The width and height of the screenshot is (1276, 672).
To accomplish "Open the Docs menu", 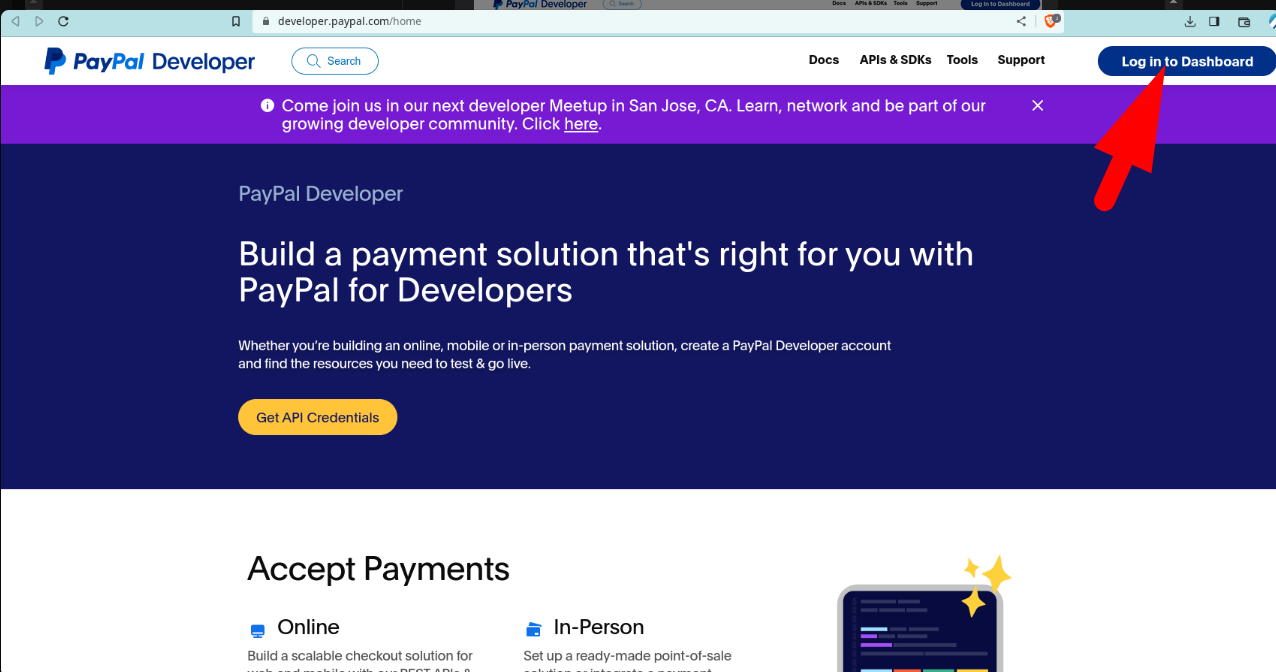I will click(823, 60).
